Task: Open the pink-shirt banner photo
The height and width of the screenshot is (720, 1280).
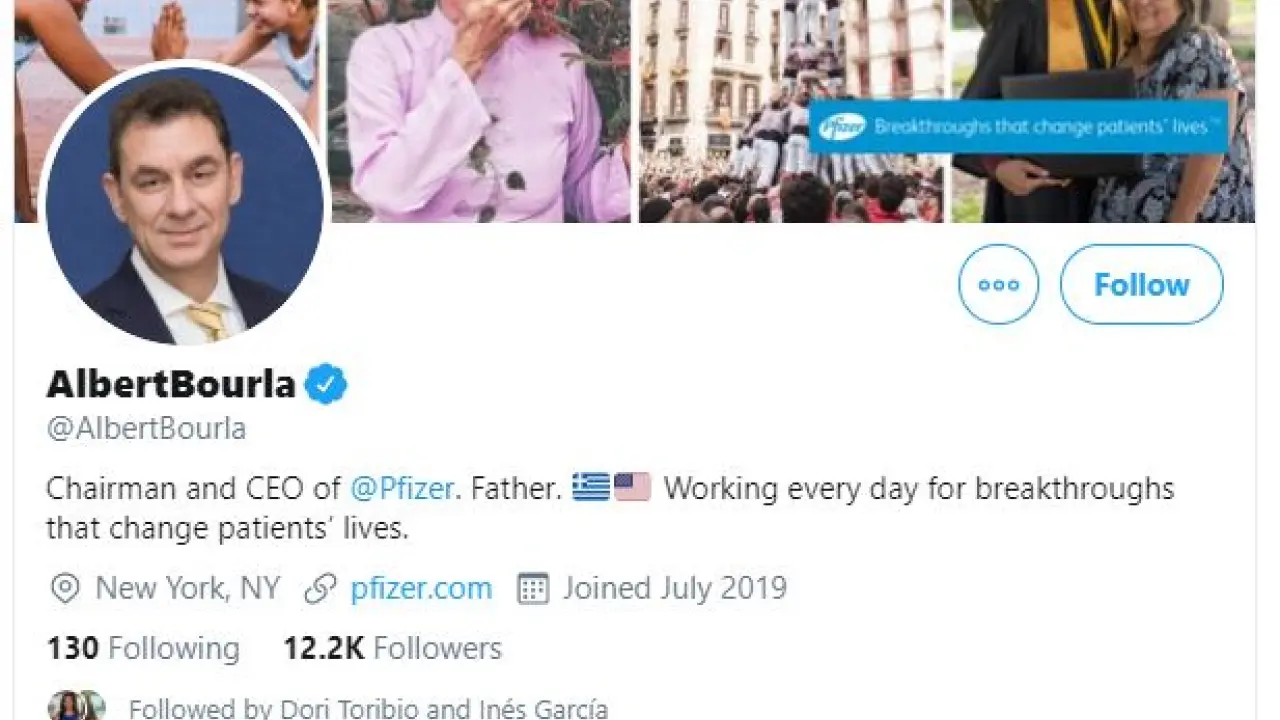Action: pos(480,110)
